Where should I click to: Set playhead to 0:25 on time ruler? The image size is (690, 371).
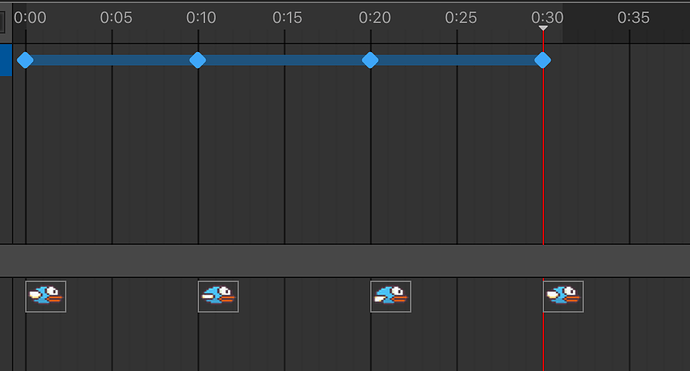(461, 18)
